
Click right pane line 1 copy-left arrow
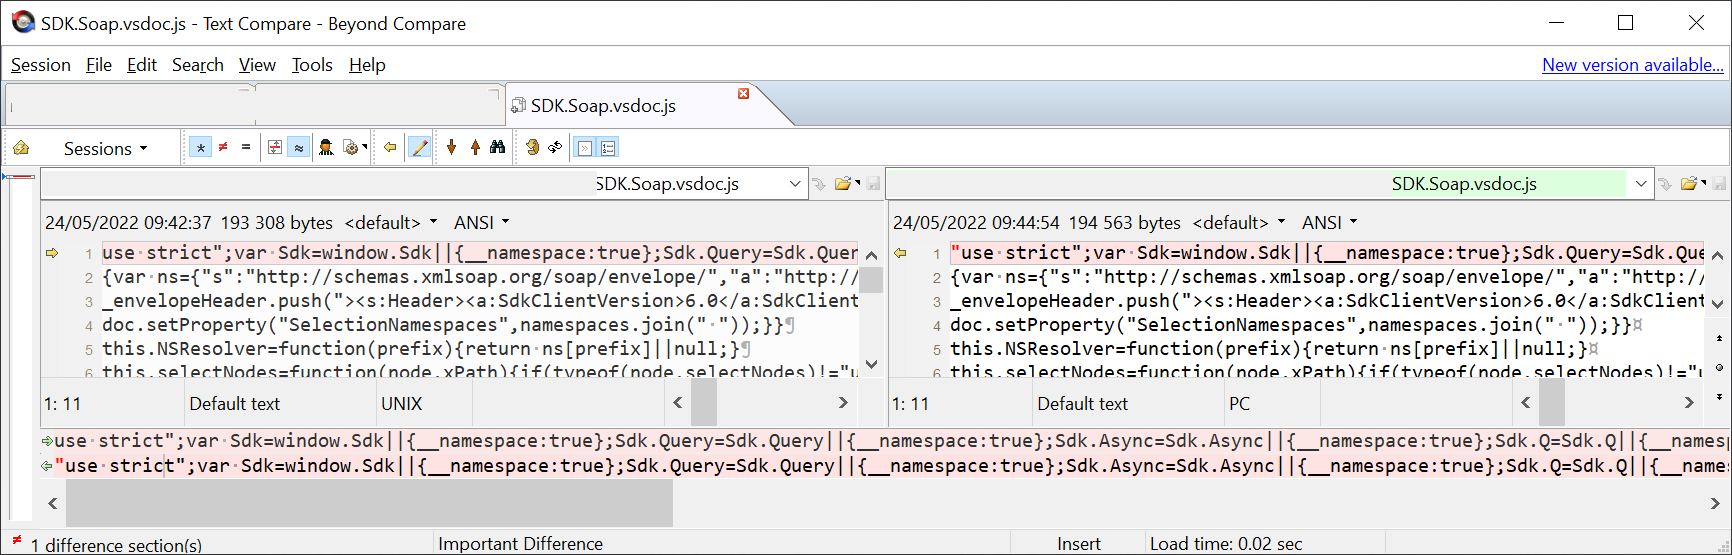900,254
